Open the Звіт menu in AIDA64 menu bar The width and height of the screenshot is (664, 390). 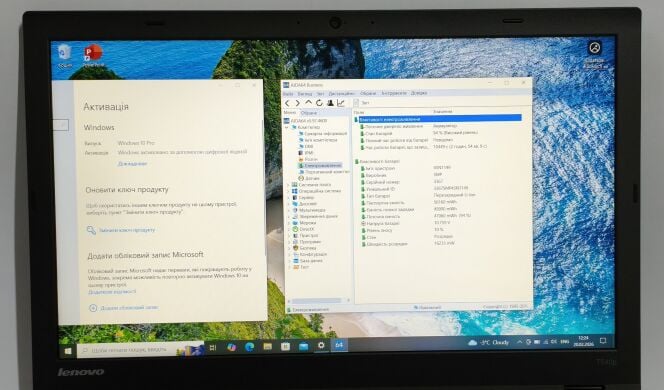click(x=321, y=94)
